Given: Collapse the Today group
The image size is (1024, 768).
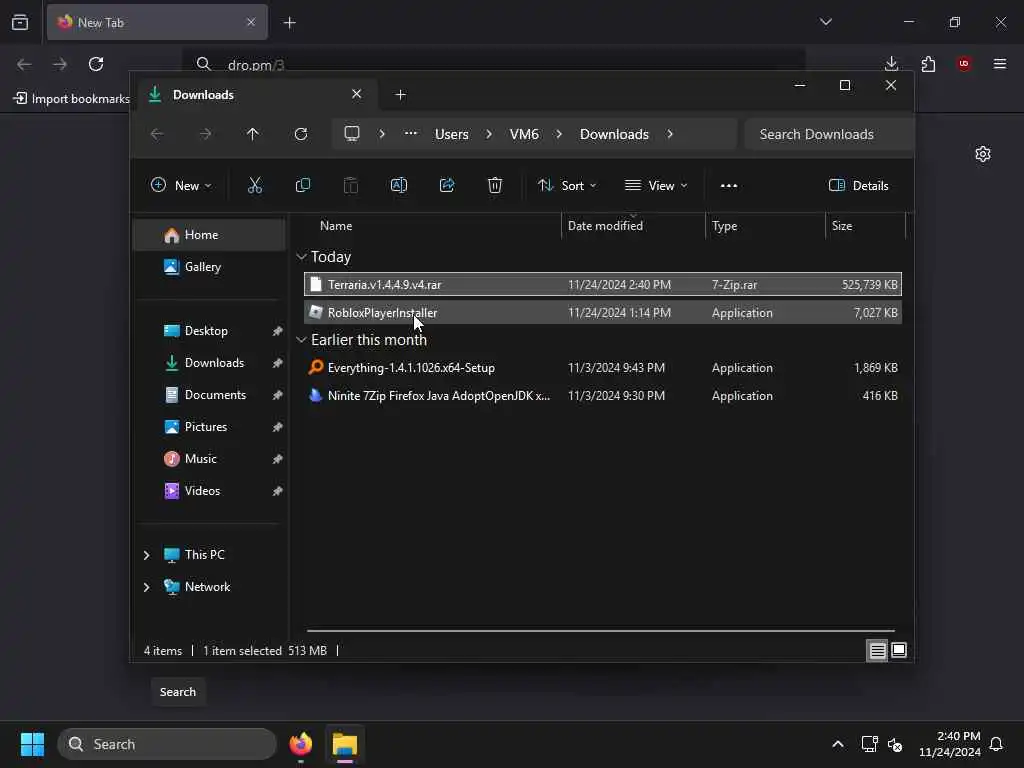Looking at the screenshot, I should (x=301, y=257).
